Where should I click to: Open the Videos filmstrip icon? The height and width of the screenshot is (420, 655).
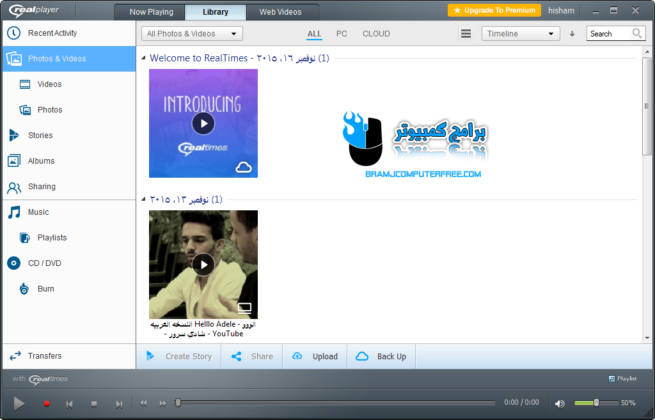tap(25, 84)
